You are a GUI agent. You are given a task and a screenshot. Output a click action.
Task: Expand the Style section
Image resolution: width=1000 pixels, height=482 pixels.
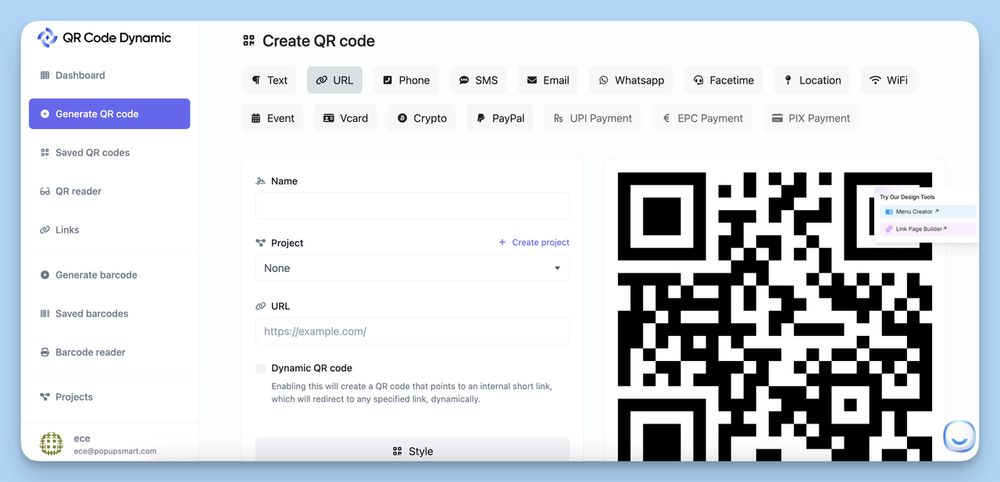coord(412,451)
